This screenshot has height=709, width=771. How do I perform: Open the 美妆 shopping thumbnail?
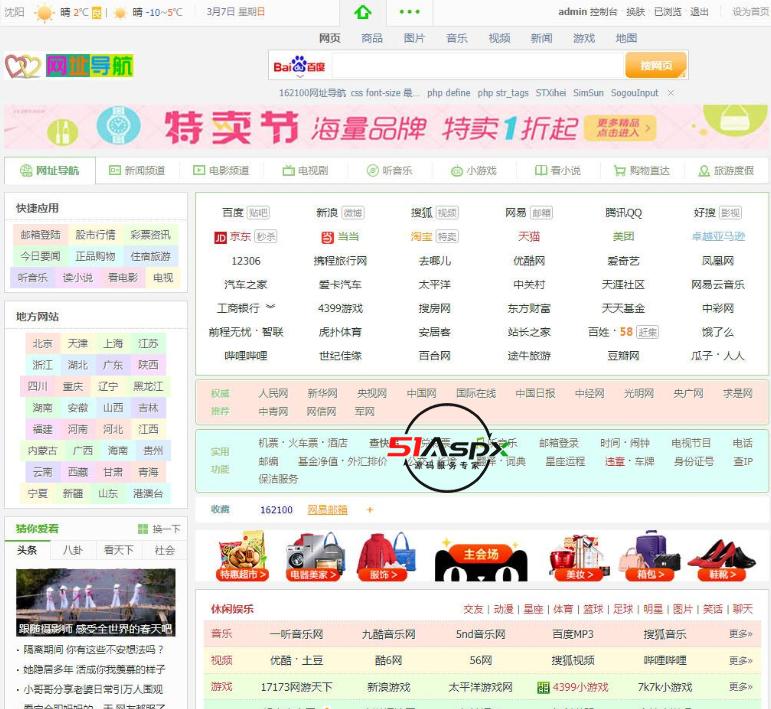579,557
